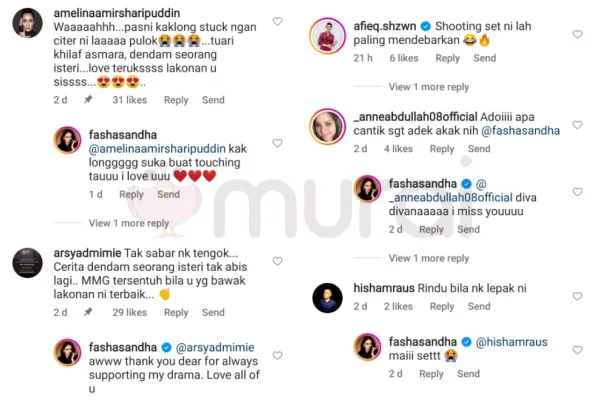The height and width of the screenshot is (400, 600).
Task: Expand "View 1 more reply" under amelinaamirsharipuddin thread
Action: pyautogui.click(x=129, y=223)
